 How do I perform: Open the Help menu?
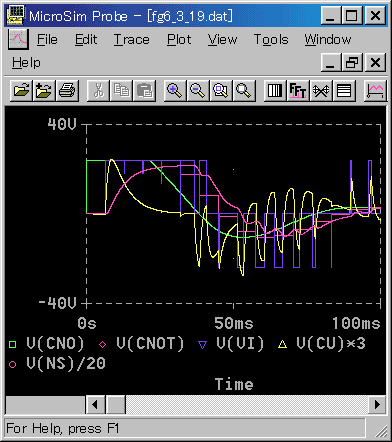tap(26, 63)
